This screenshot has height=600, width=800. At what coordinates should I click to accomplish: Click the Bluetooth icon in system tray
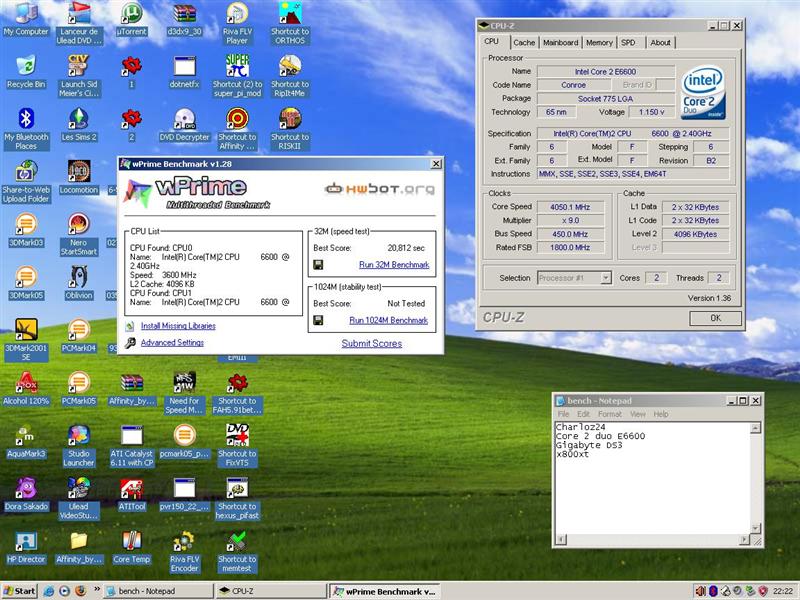713,591
